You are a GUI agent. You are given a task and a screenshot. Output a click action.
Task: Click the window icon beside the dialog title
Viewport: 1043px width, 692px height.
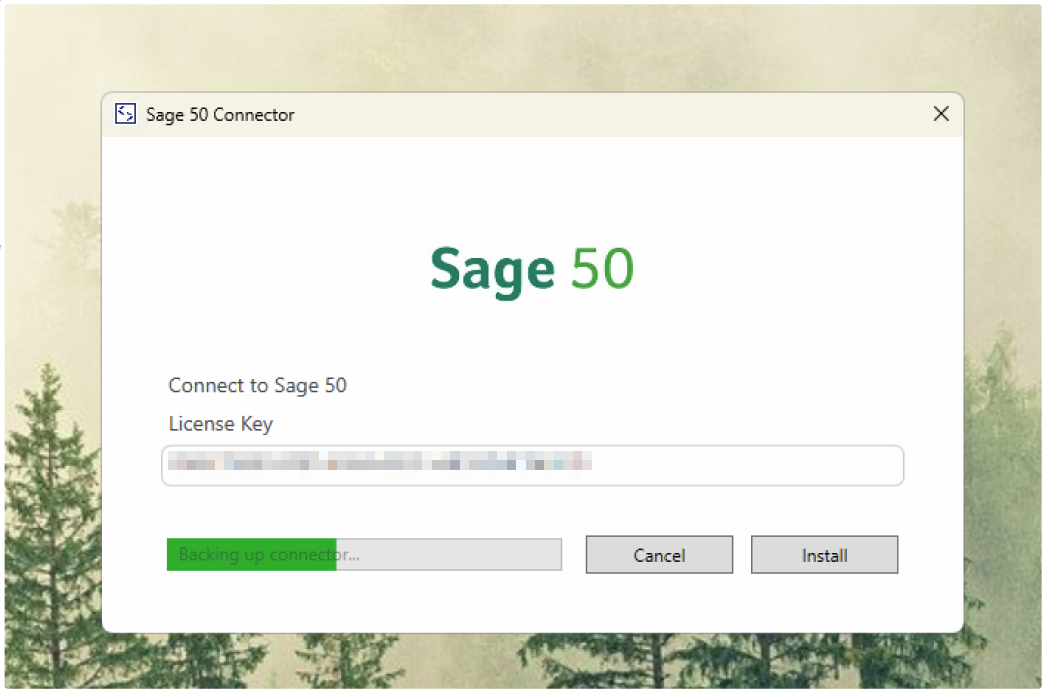(125, 114)
